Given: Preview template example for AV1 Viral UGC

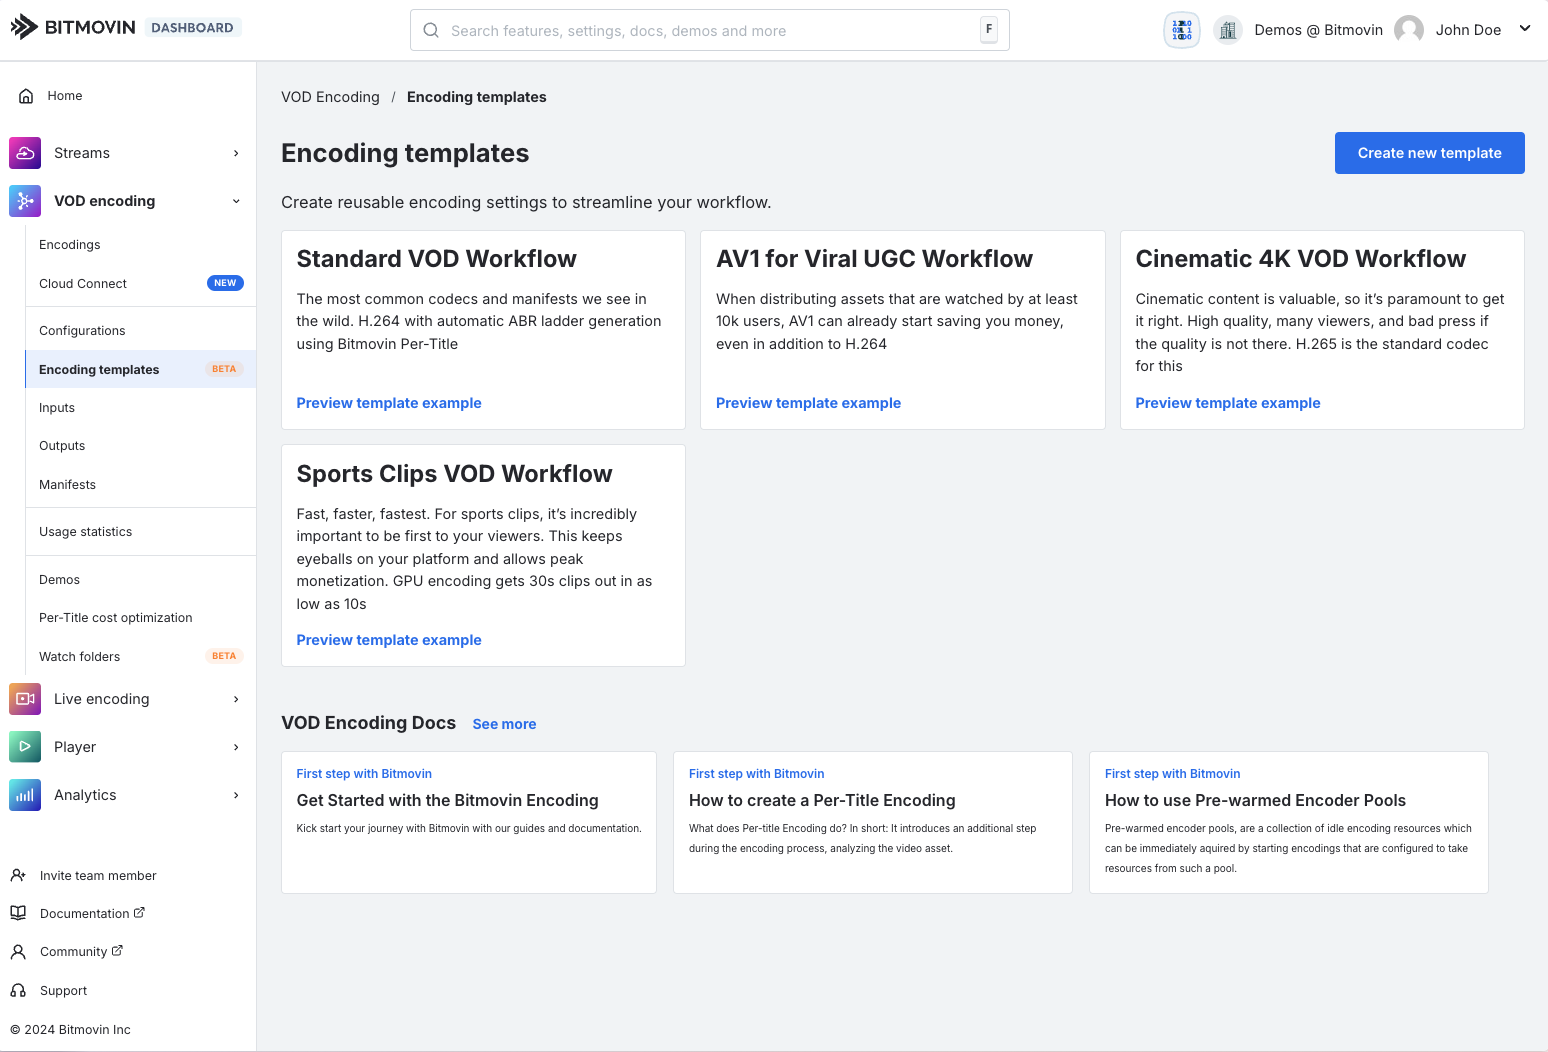Looking at the screenshot, I should (x=808, y=403).
